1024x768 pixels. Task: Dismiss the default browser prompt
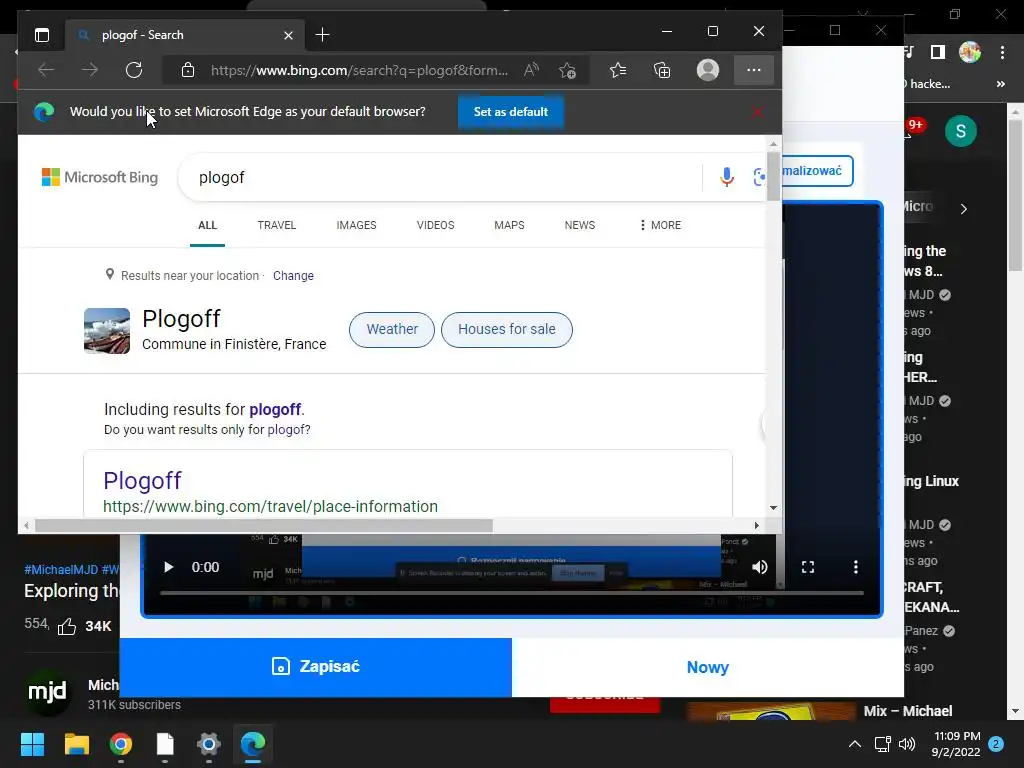[757, 112]
